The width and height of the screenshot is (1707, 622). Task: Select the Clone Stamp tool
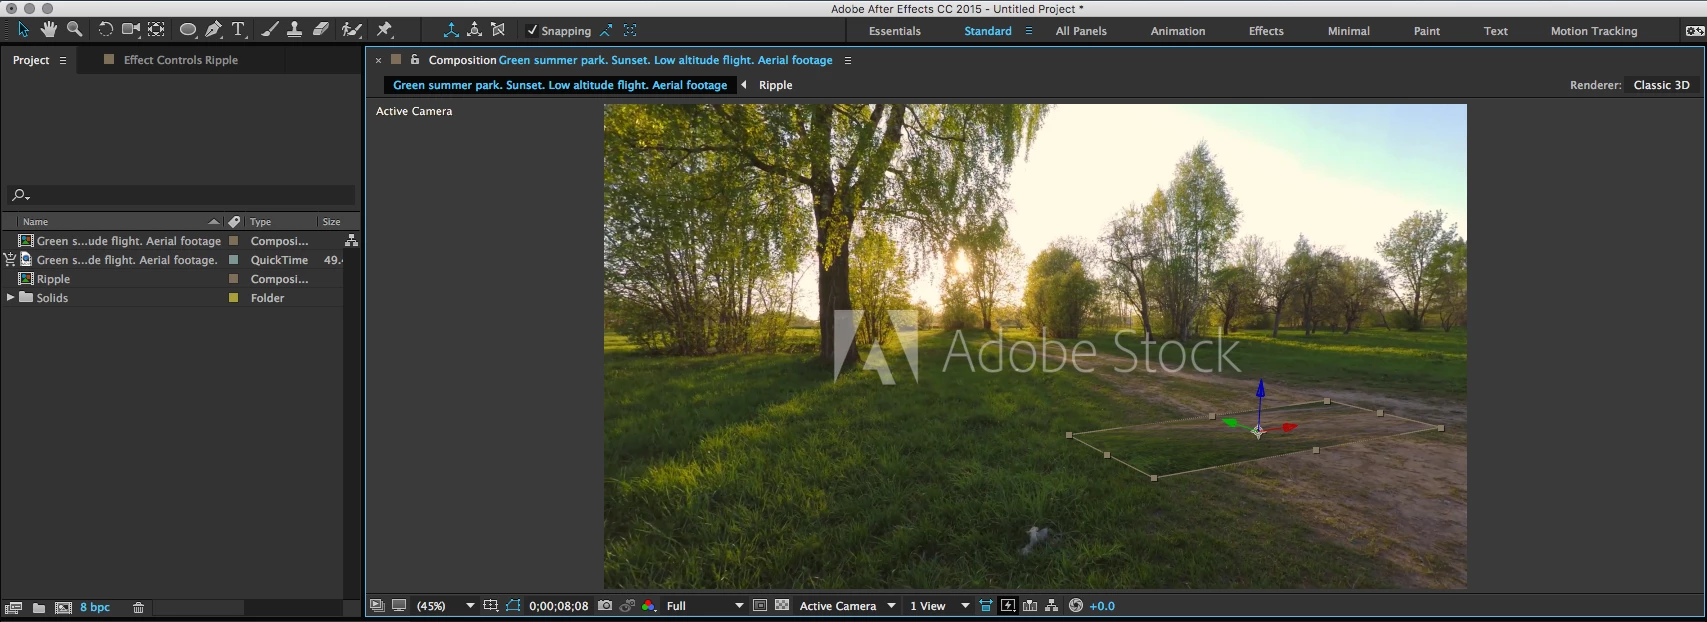point(295,30)
